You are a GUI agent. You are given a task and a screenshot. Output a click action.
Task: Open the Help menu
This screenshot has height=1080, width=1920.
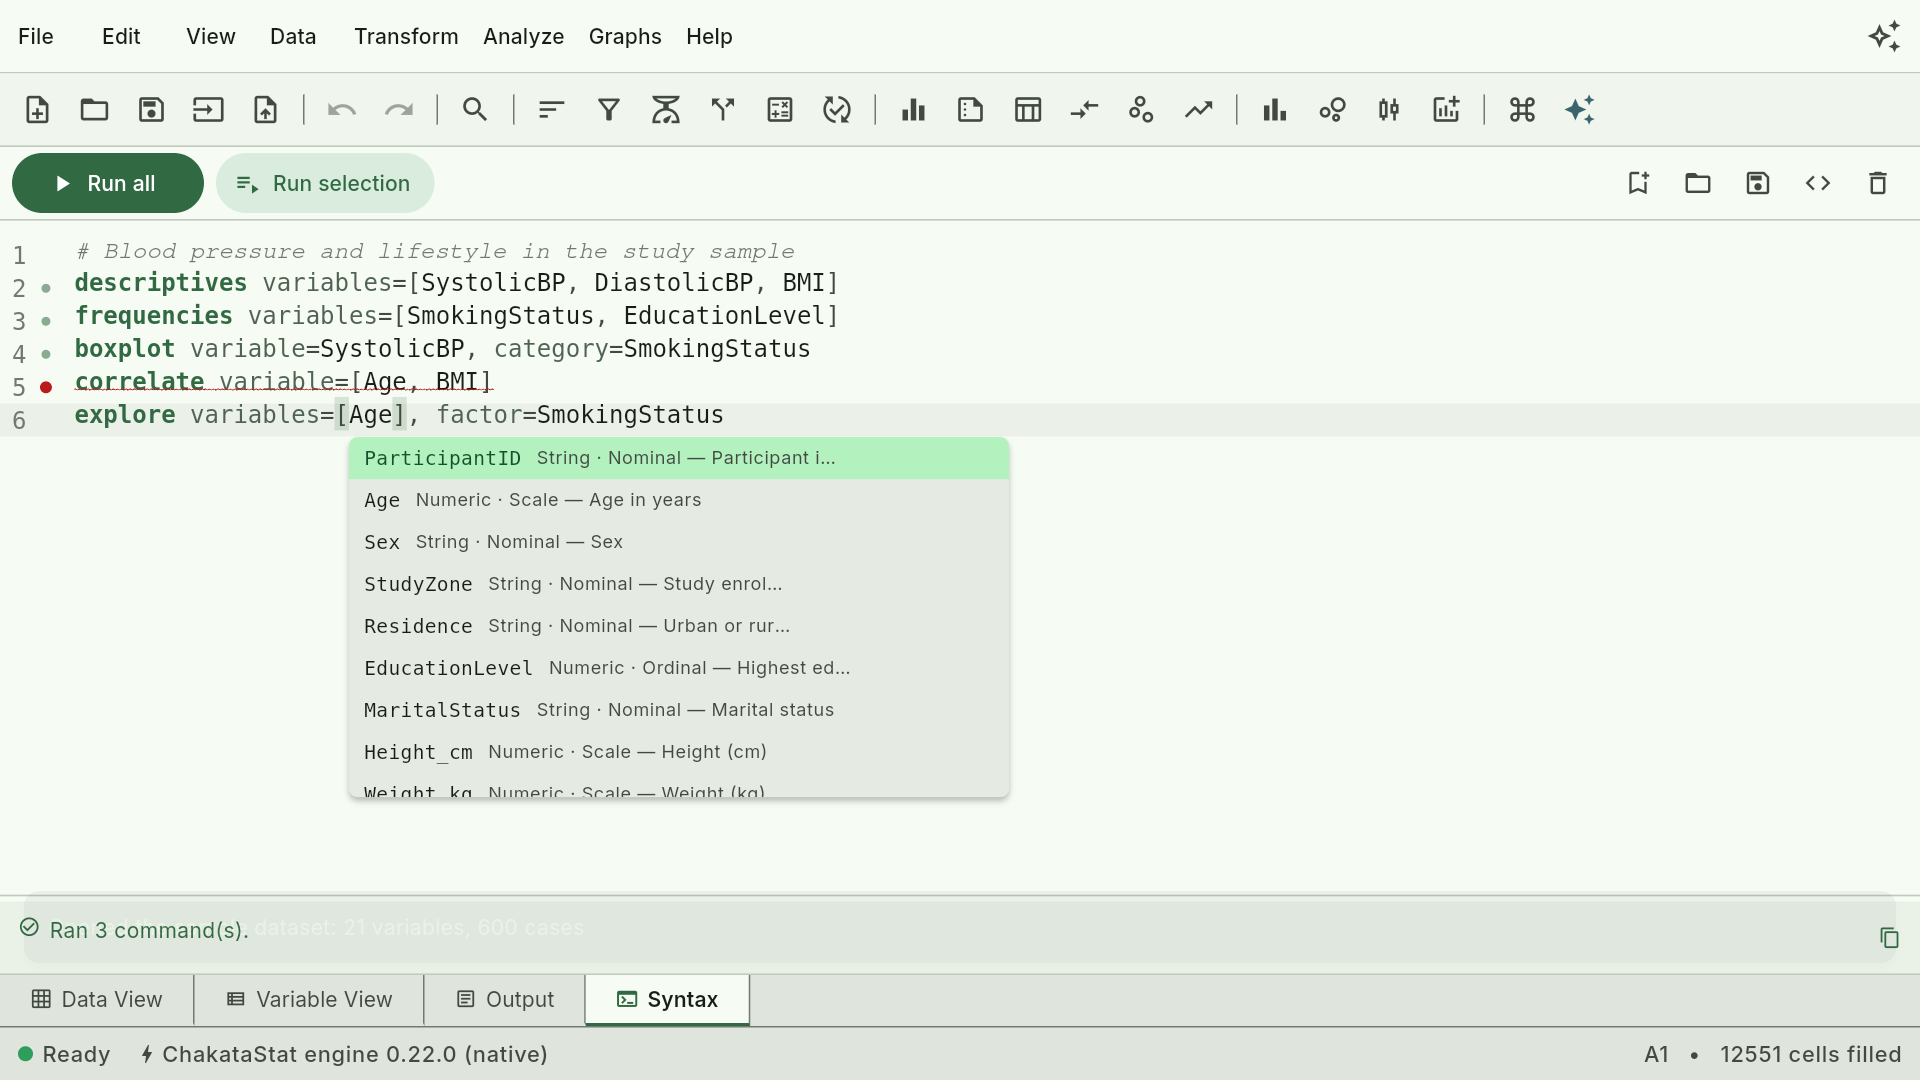coord(709,37)
